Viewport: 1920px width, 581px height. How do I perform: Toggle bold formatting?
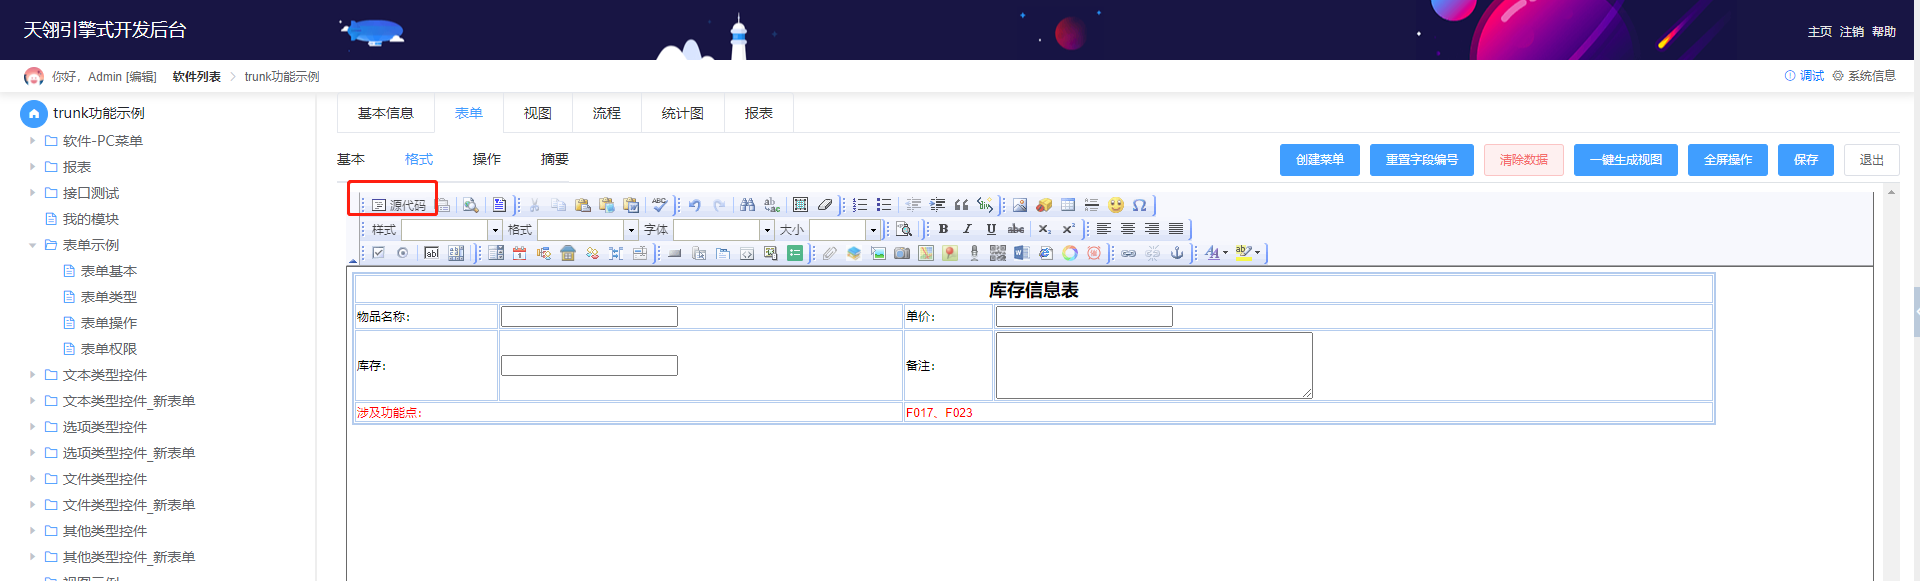pos(943,229)
